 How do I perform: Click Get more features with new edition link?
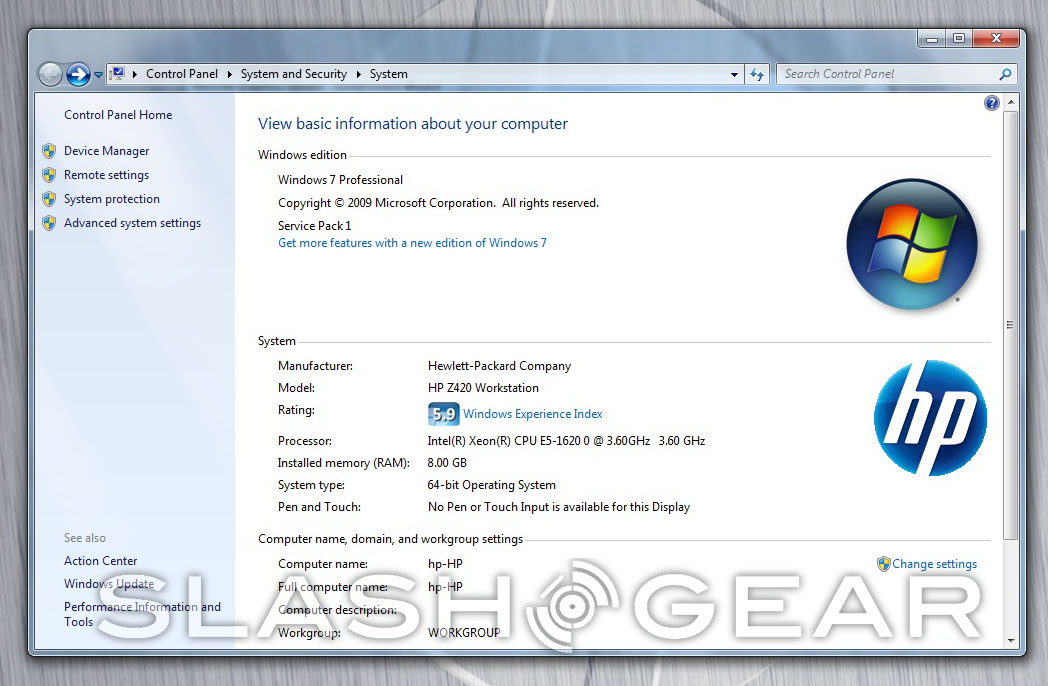point(412,243)
